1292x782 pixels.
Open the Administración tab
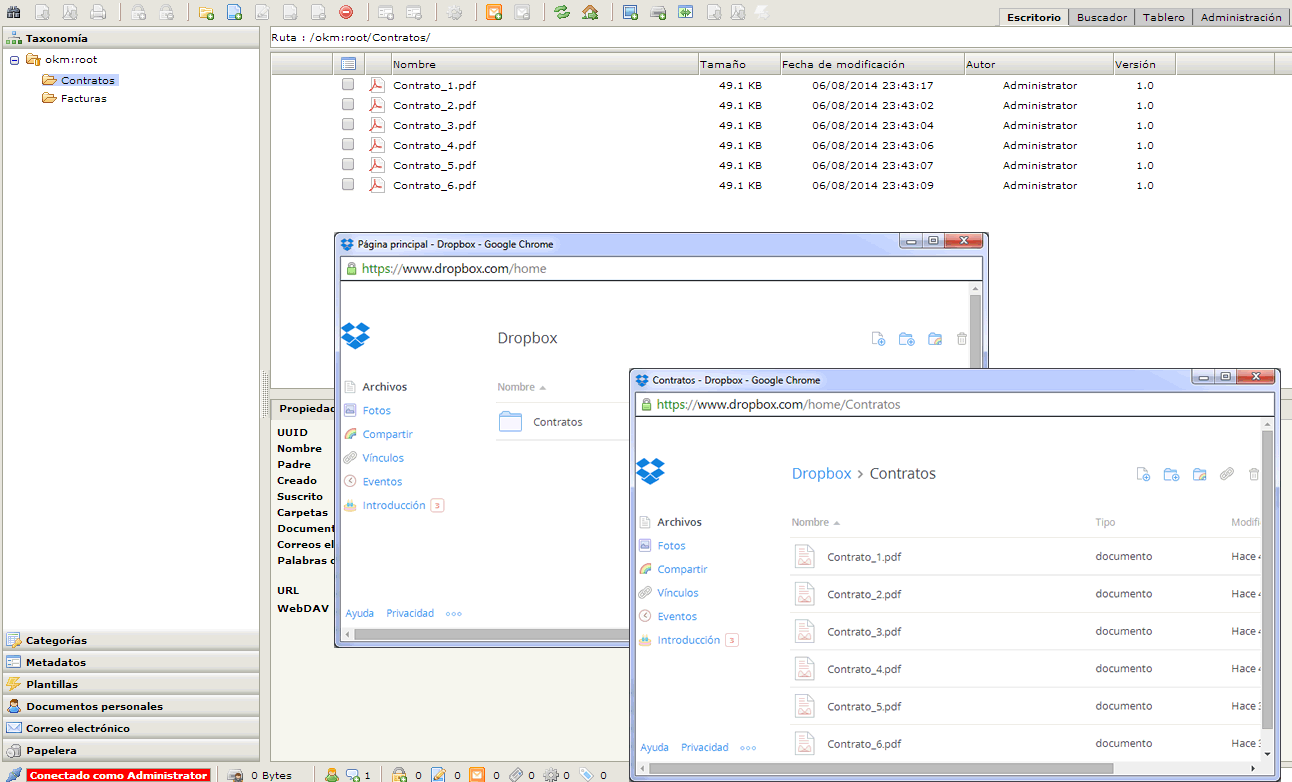click(x=1240, y=17)
